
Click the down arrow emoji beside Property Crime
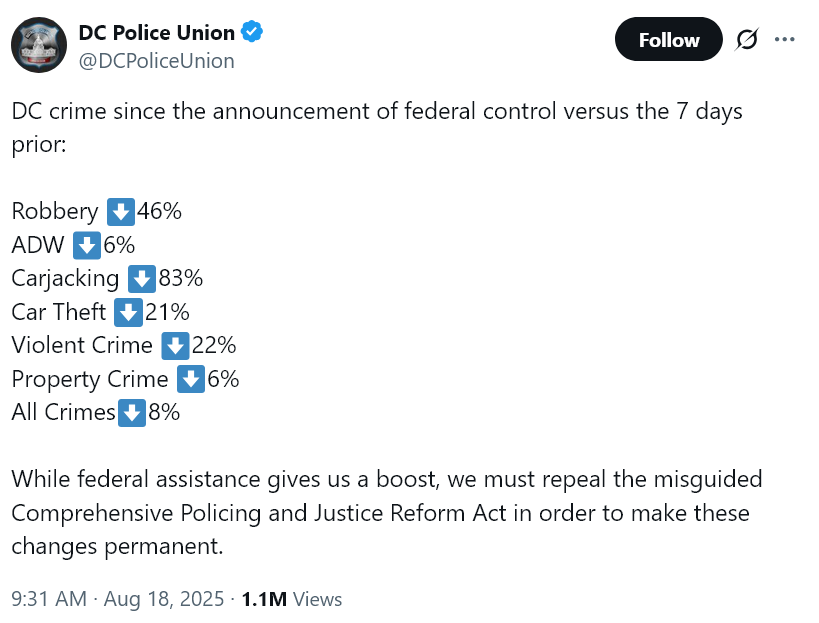190,380
